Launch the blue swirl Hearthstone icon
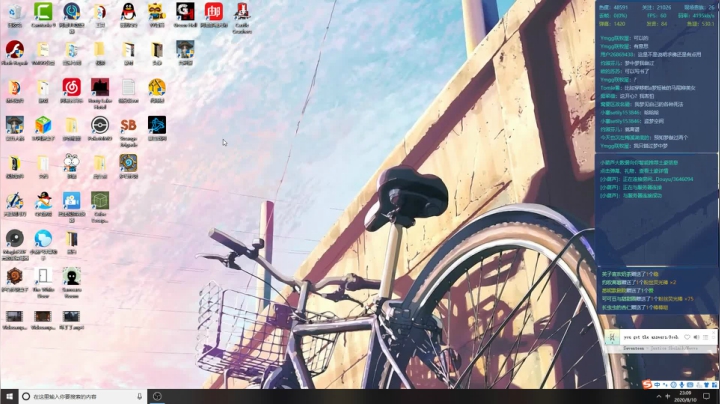 coord(129,164)
